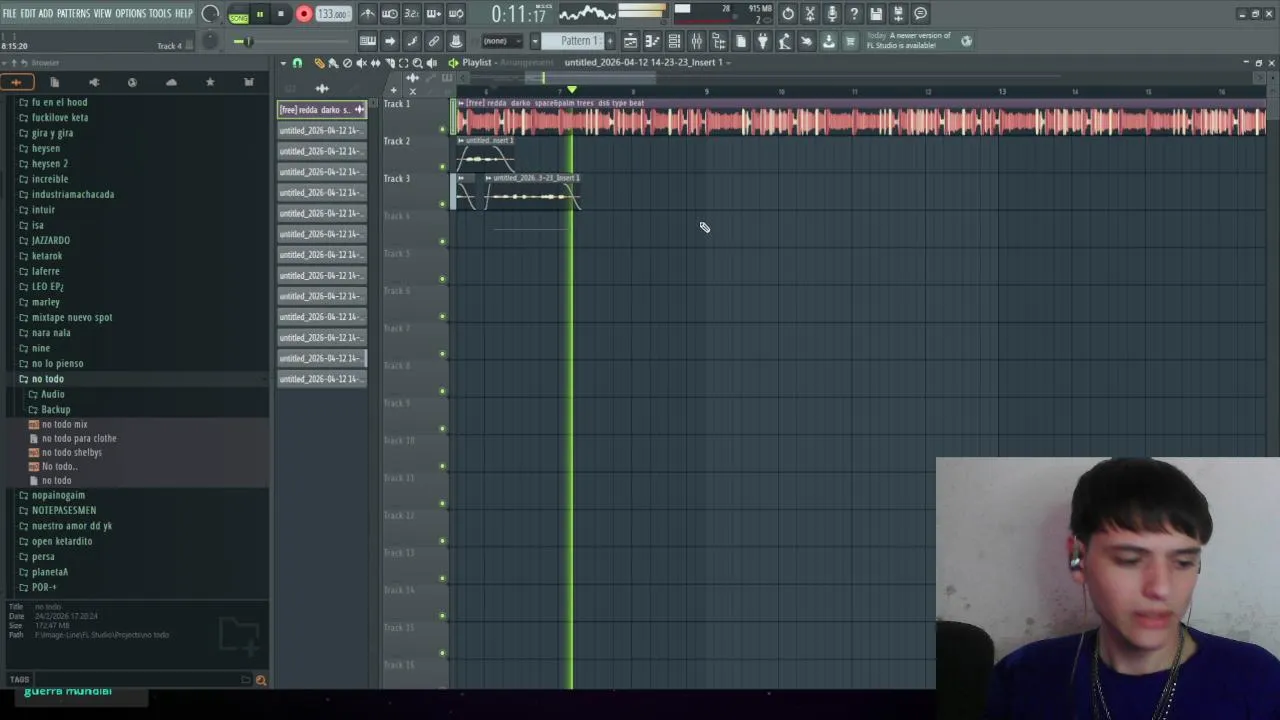Viewport: 1280px width, 720px height.
Task: Open the PATTERNS menu
Action: (73, 13)
